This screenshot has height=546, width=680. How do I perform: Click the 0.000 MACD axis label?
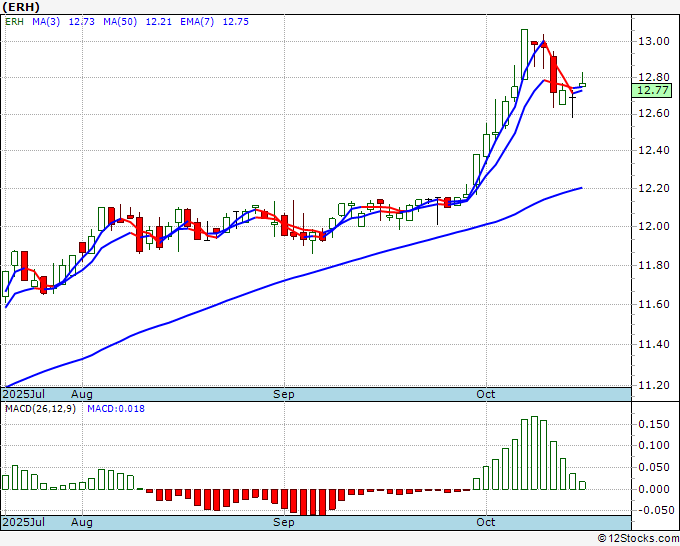point(654,489)
